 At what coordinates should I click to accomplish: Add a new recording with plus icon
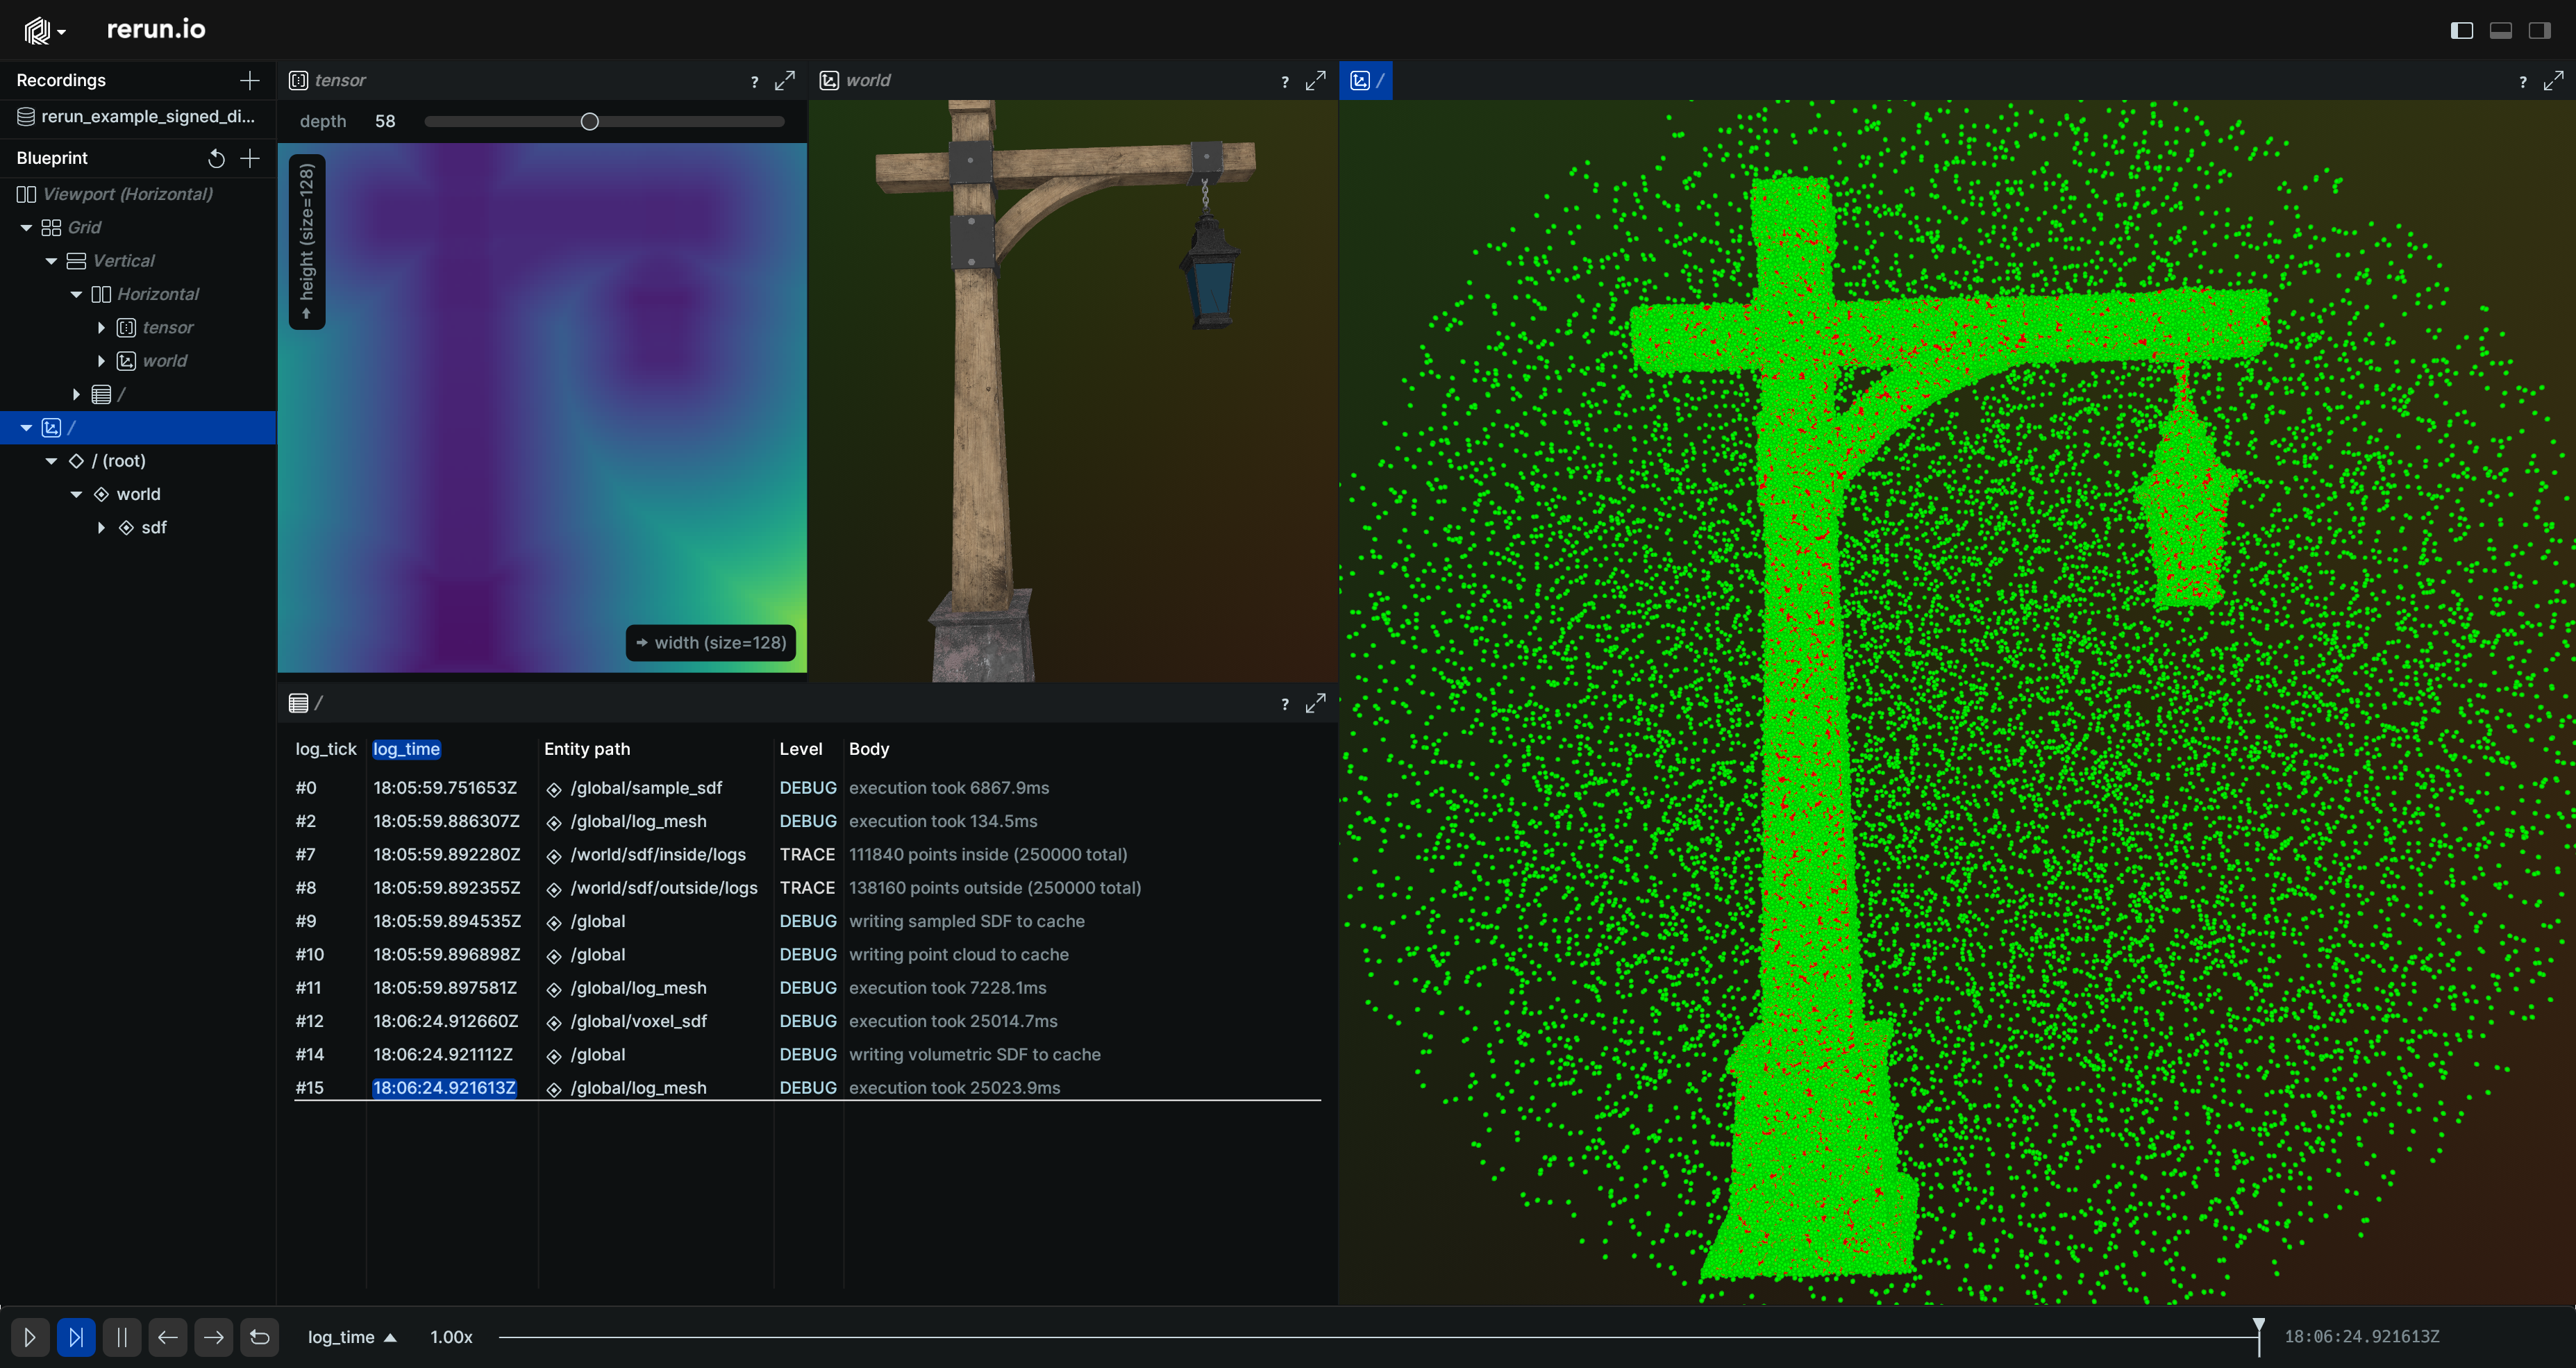250,80
